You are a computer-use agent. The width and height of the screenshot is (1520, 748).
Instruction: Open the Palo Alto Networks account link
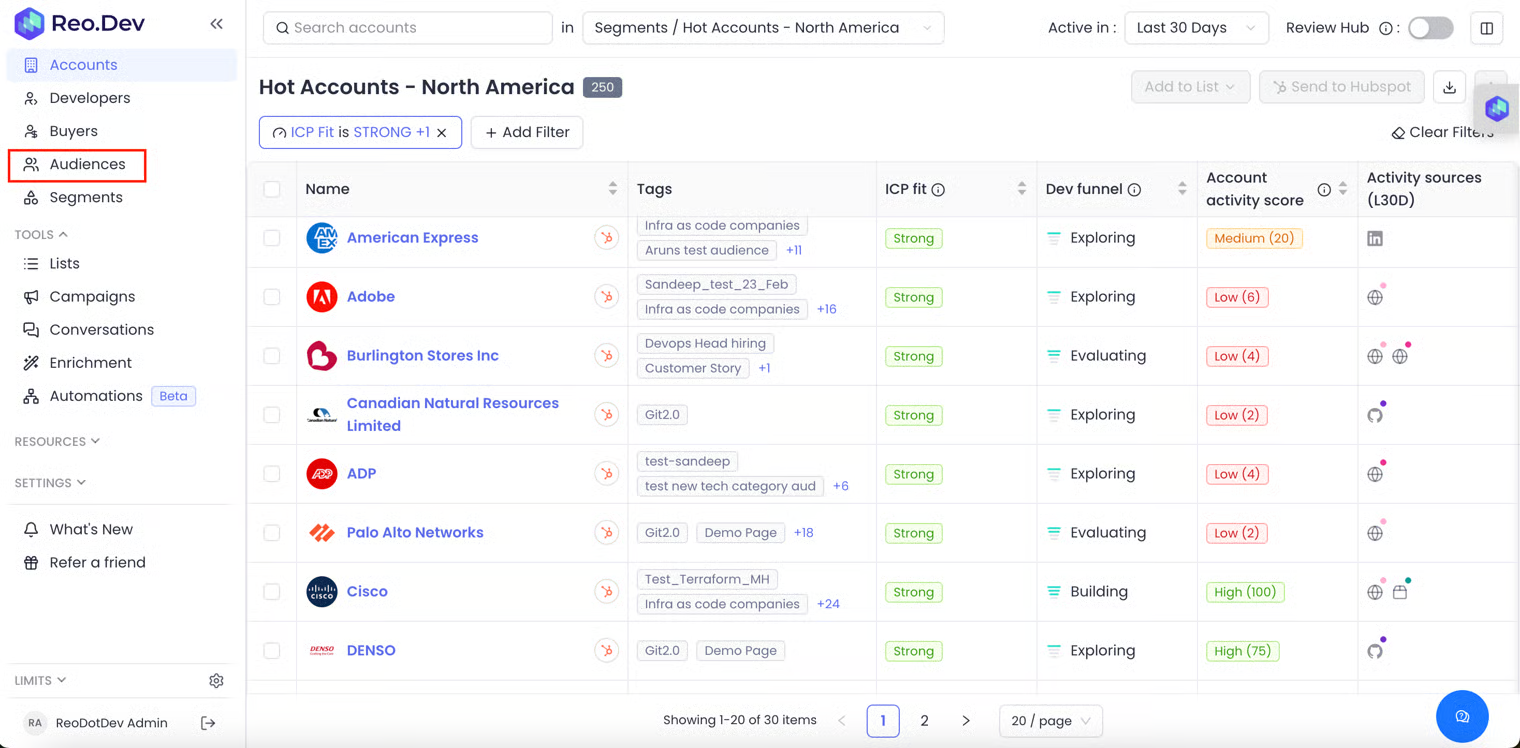(415, 533)
